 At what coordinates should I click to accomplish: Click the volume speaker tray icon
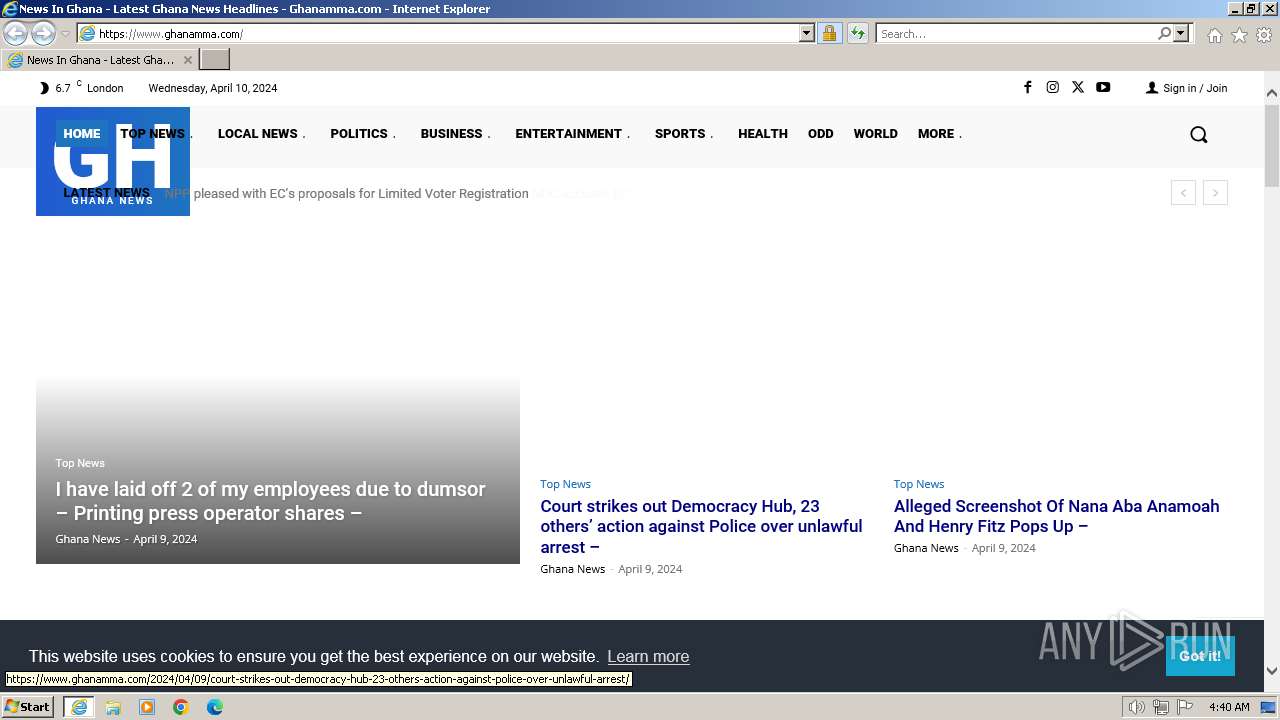click(x=1137, y=707)
